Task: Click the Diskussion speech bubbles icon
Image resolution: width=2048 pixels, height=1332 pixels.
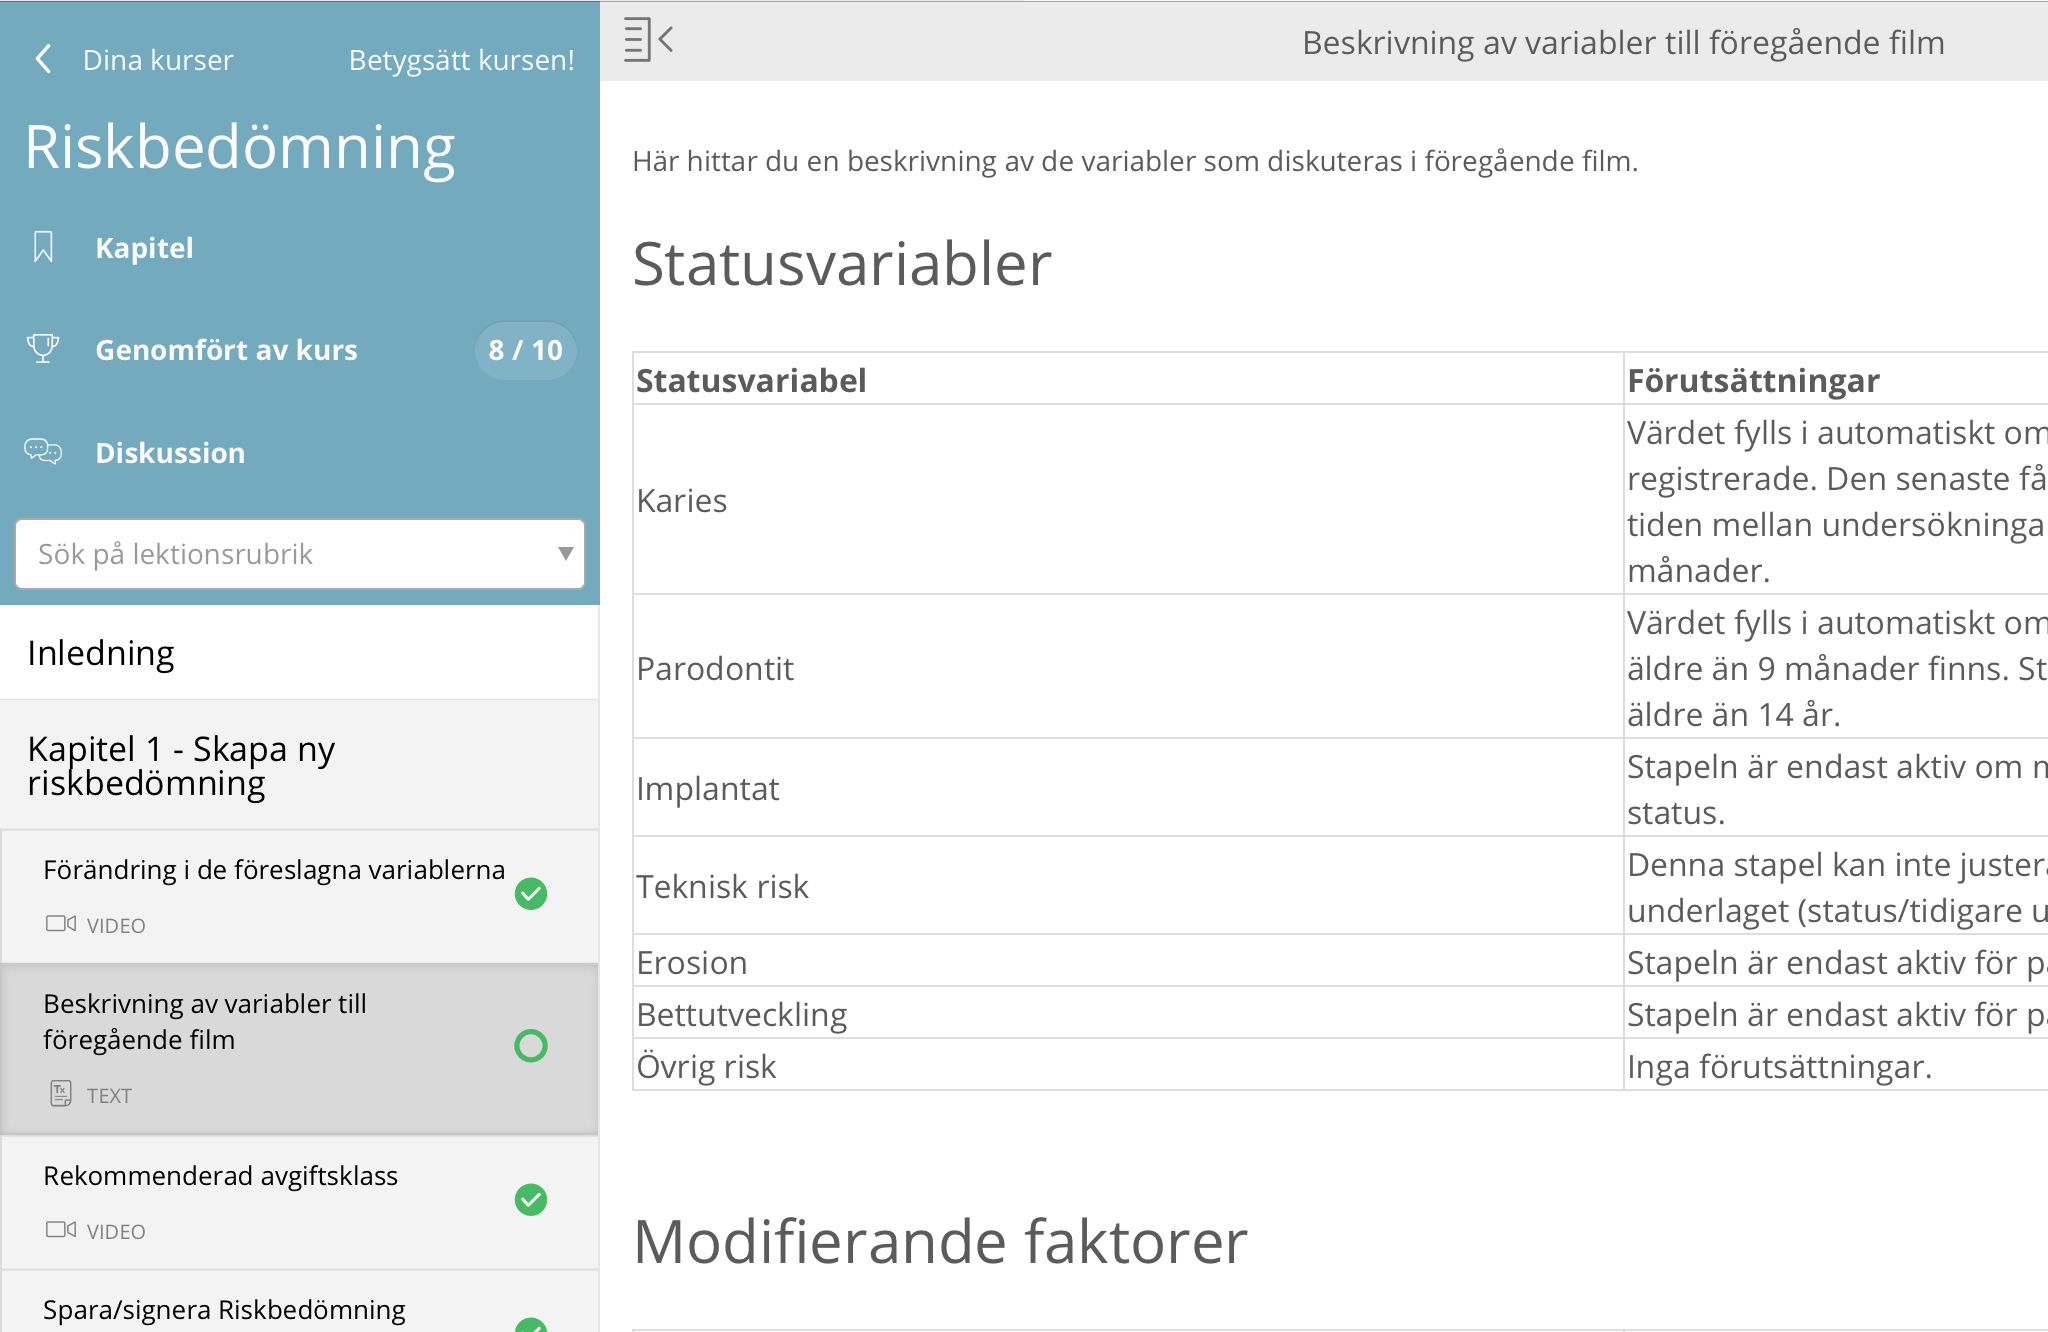Action: 43,452
